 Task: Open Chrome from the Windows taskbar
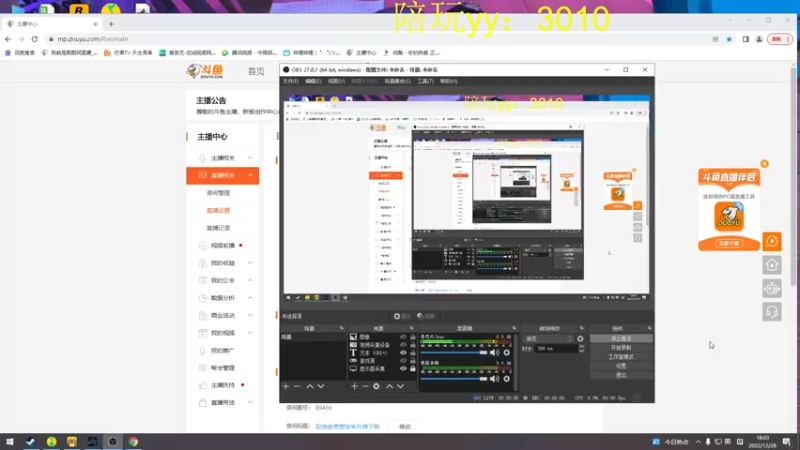pos(133,442)
